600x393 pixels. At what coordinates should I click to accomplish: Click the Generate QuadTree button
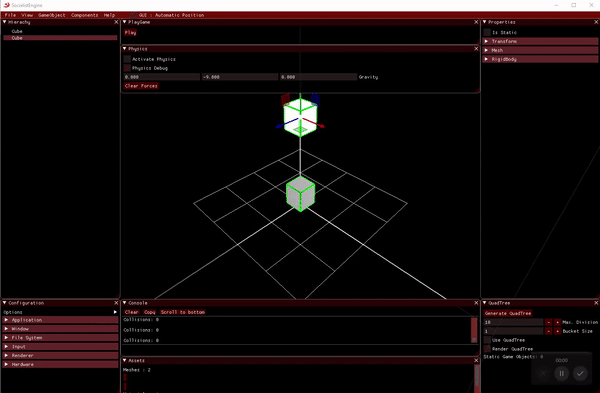(x=507, y=313)
